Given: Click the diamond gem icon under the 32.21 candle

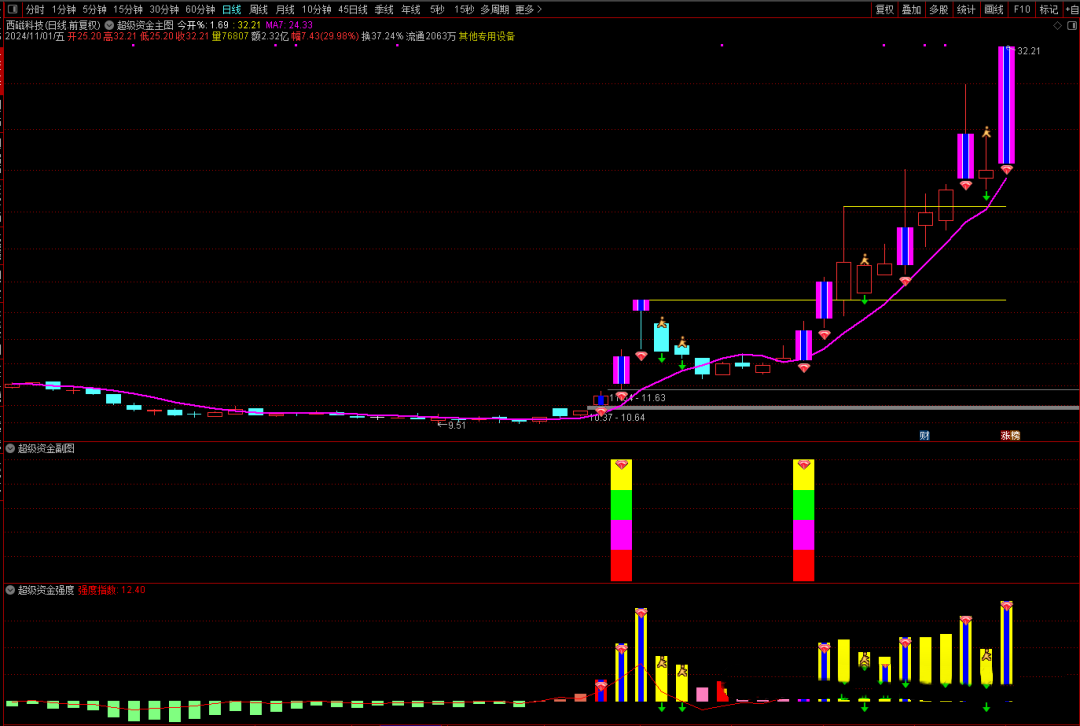Looking at the screenshot, I should [x=1006, y=169].
